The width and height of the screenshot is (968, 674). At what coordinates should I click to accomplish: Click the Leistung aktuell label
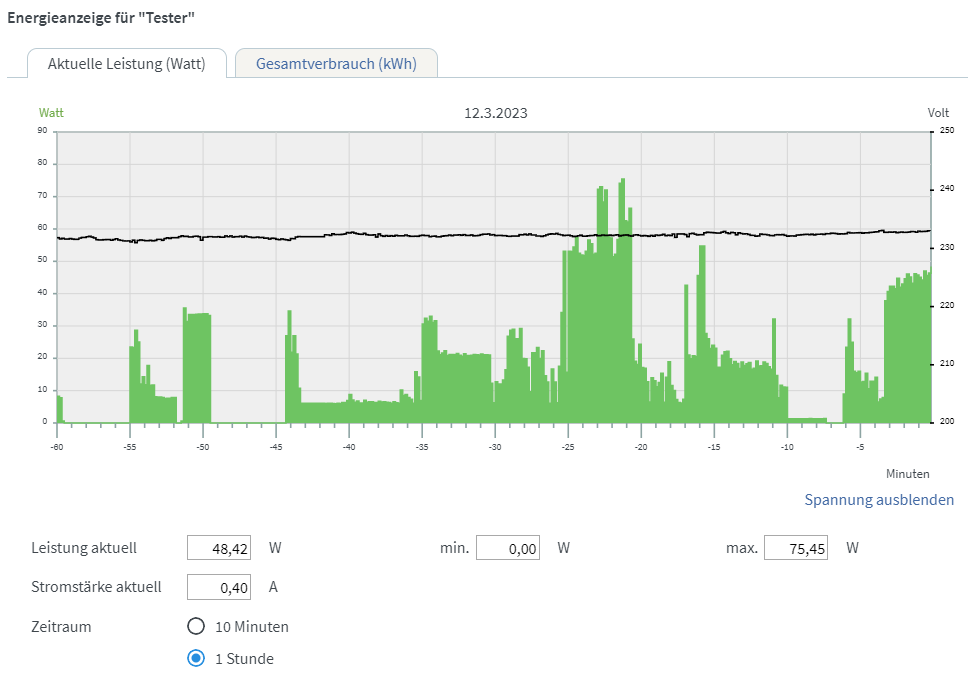click(x=84, y=548)
